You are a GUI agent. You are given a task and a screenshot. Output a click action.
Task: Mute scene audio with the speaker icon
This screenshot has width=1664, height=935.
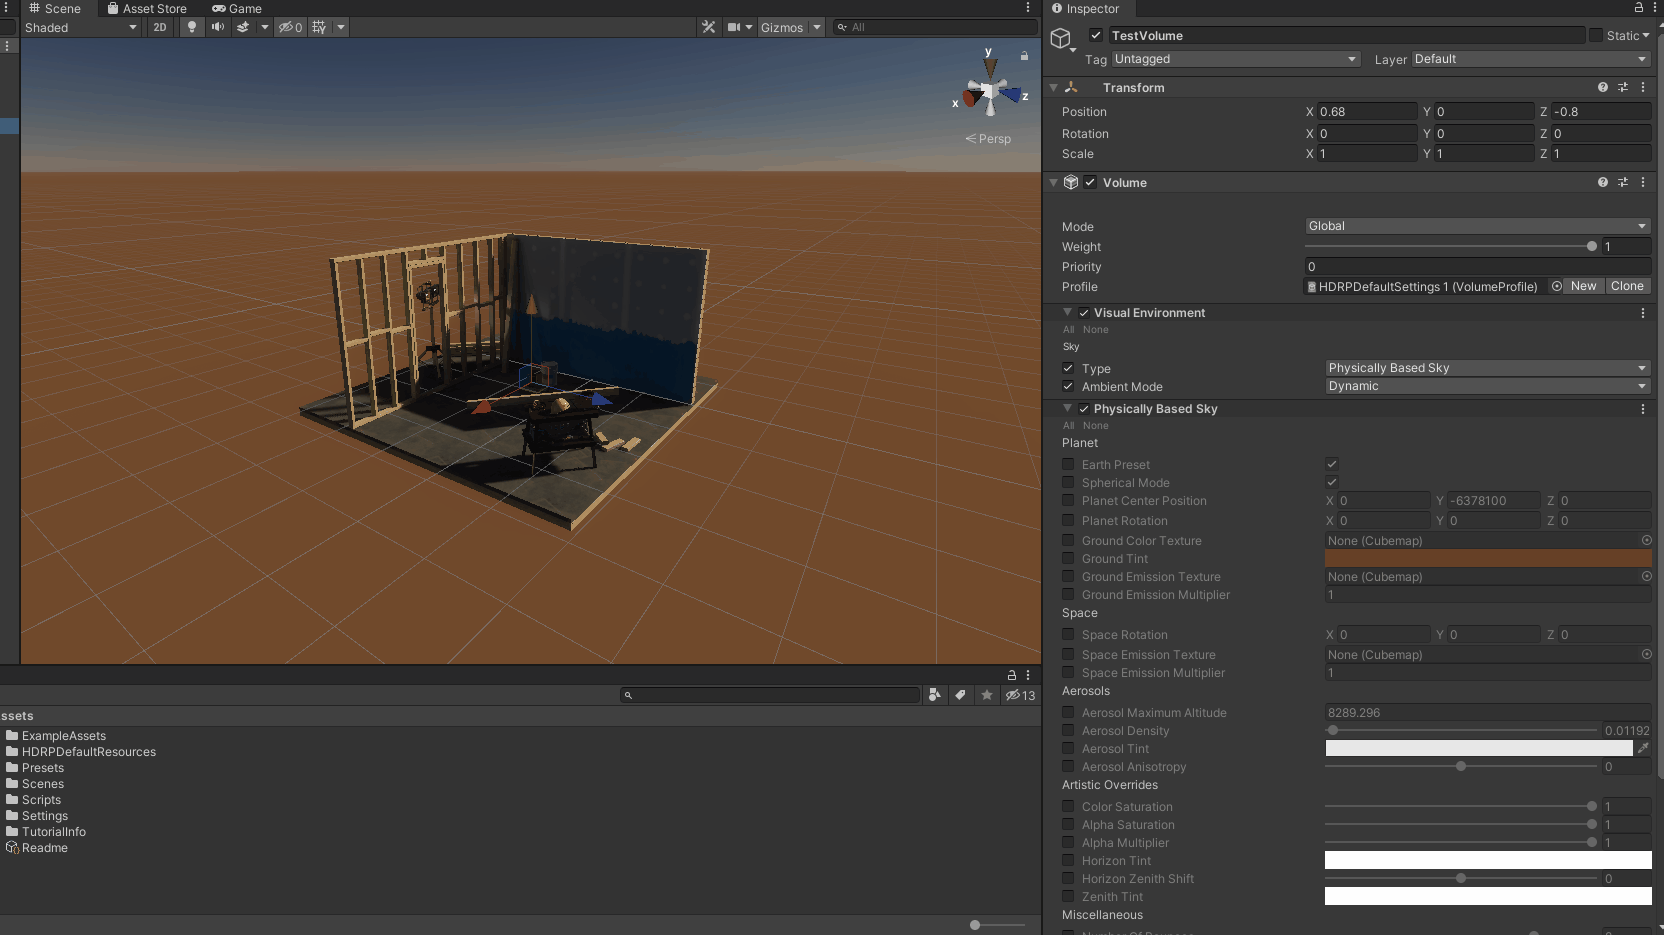pyautogui.click(x=217, y=27)
